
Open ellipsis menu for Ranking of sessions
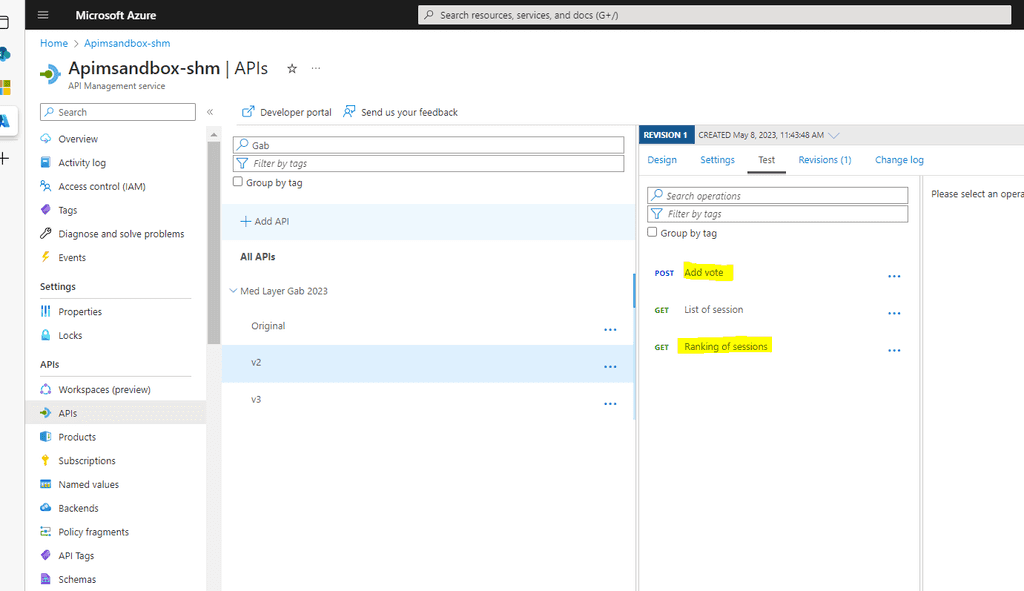click(894, 350)
